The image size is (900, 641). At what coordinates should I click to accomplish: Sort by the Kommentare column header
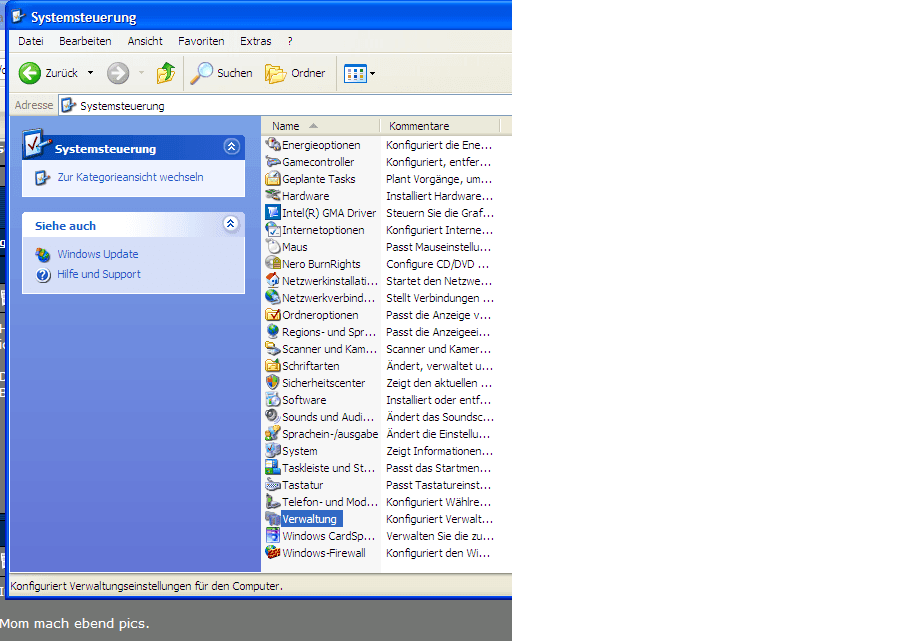click(x=440, y=126)
